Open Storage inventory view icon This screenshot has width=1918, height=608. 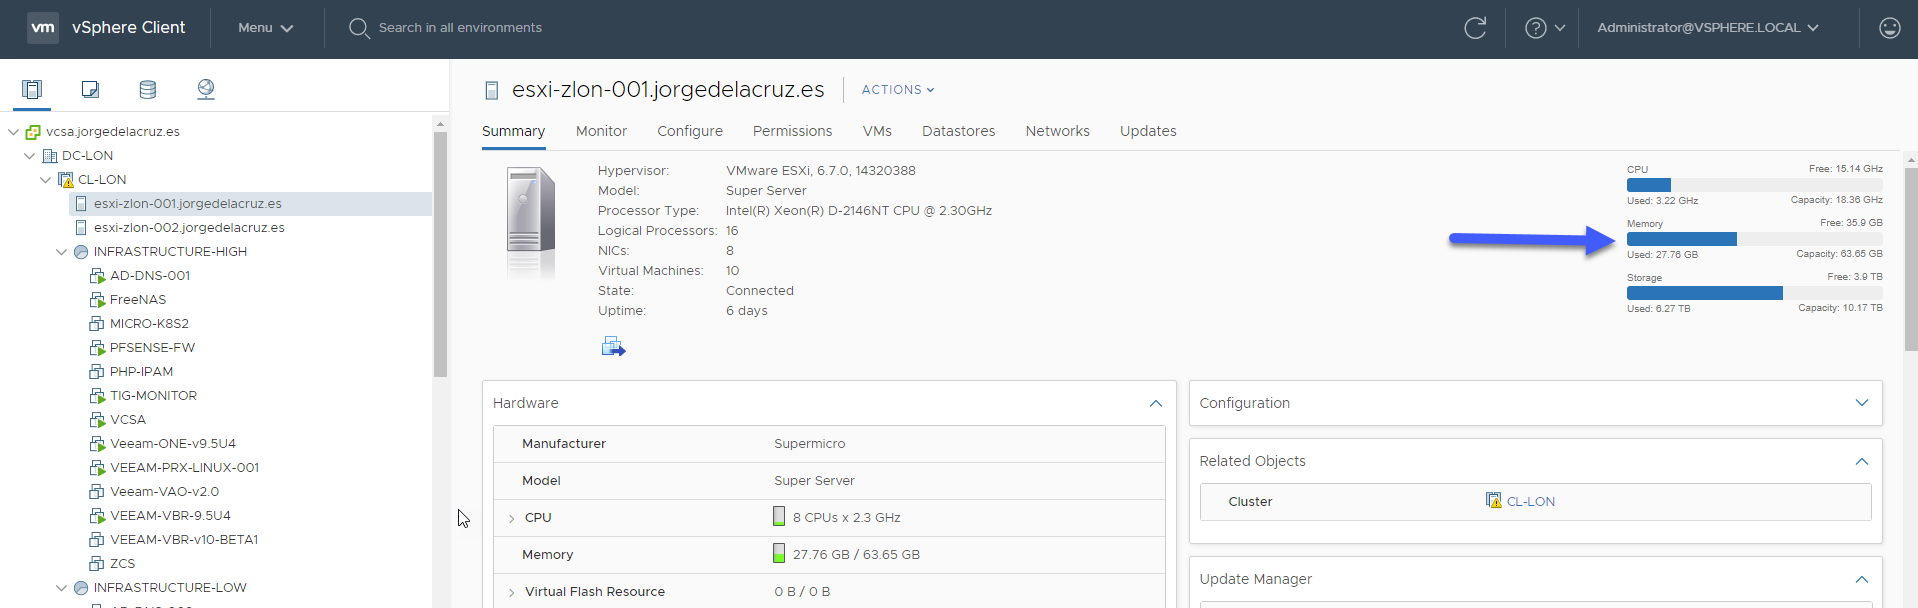(x=148, y=90)
